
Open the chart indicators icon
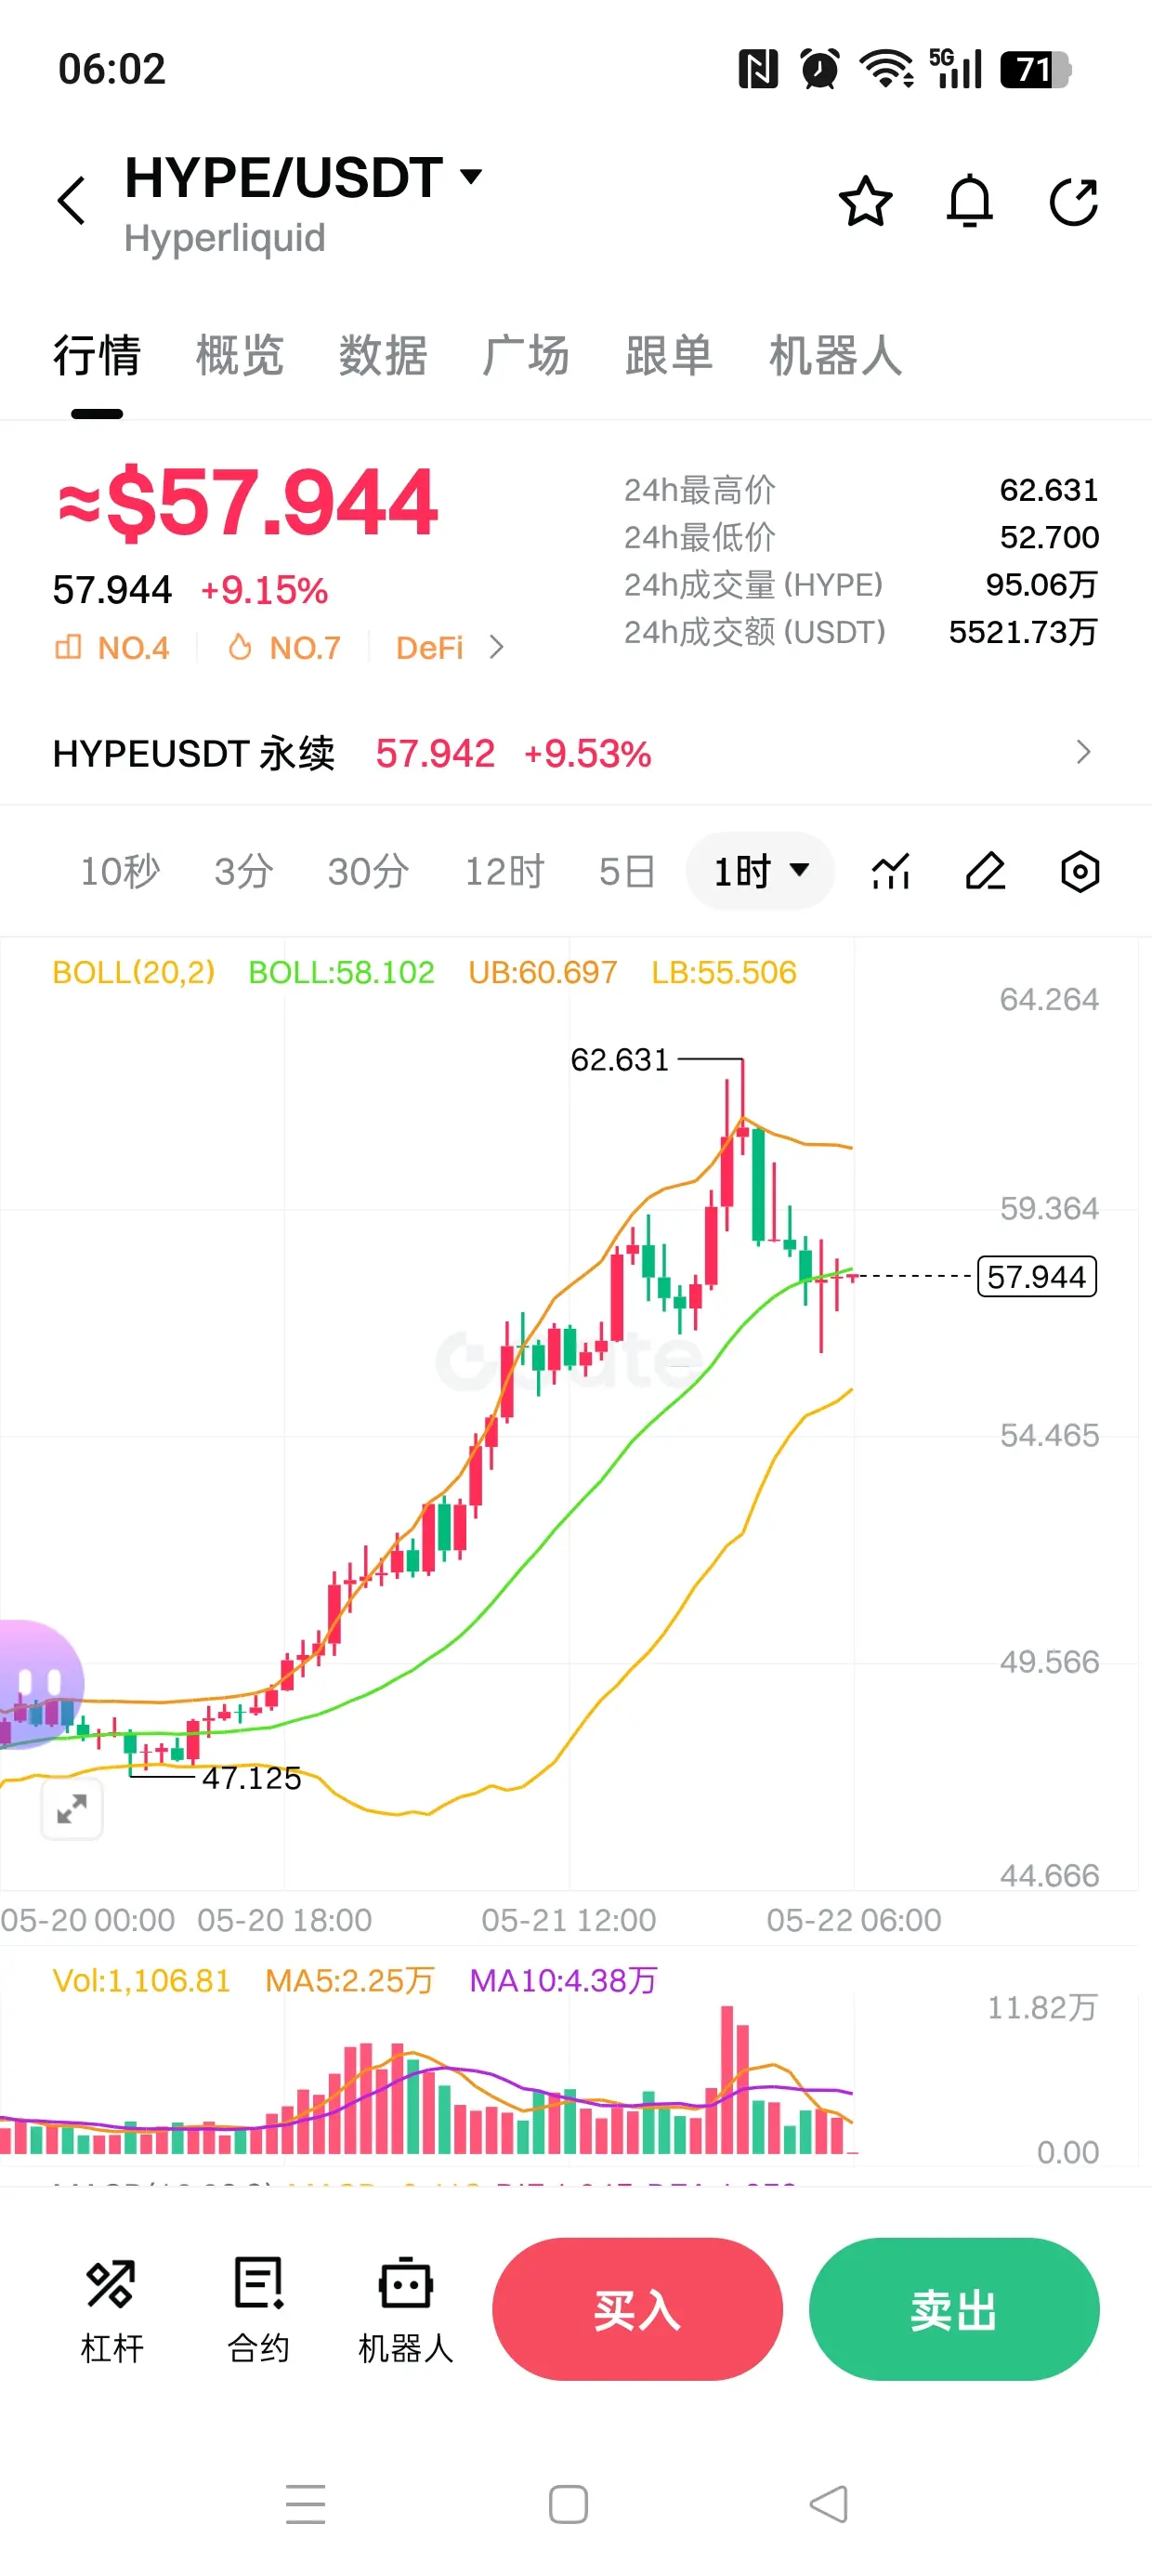(890, 871)
